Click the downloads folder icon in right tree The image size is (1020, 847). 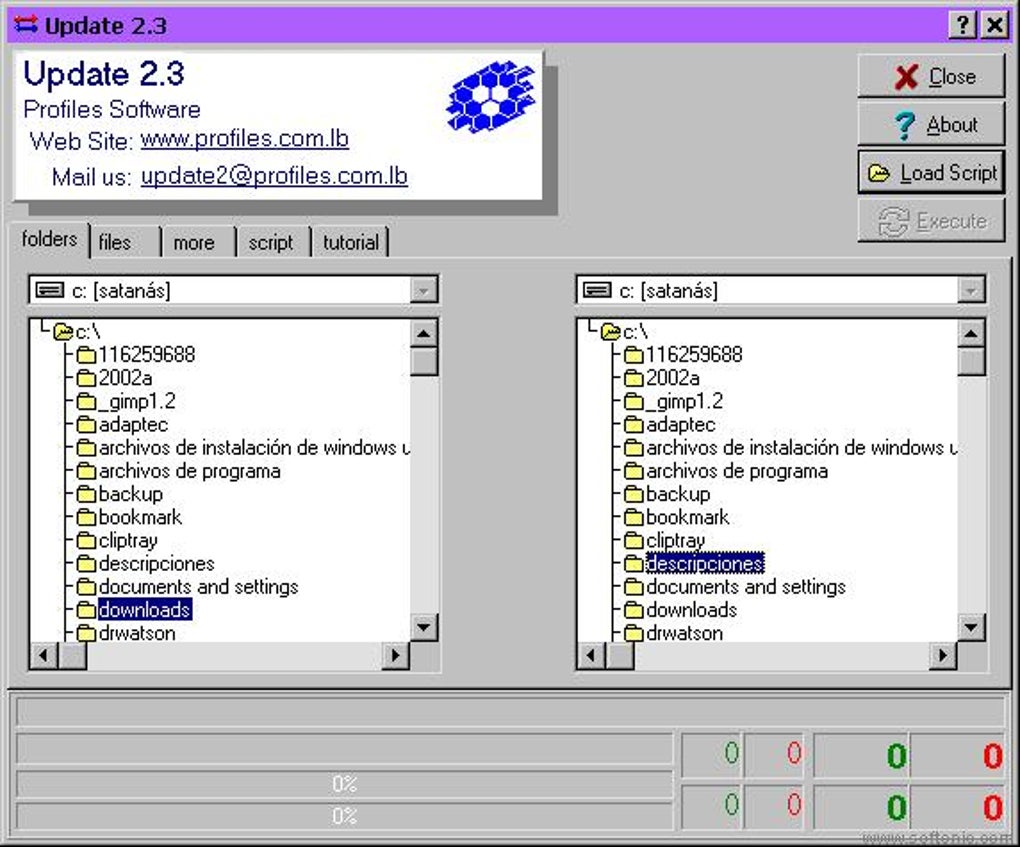coord(634,610)
